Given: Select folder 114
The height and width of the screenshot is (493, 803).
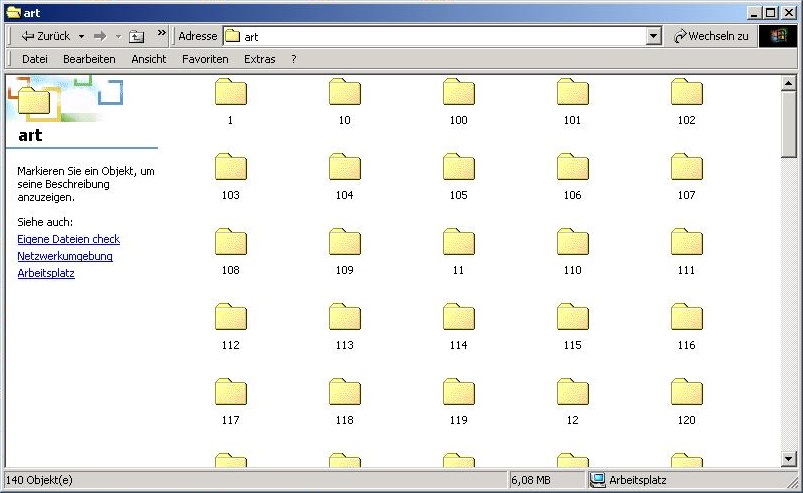Looking at the screenshot, I should 458,327.
